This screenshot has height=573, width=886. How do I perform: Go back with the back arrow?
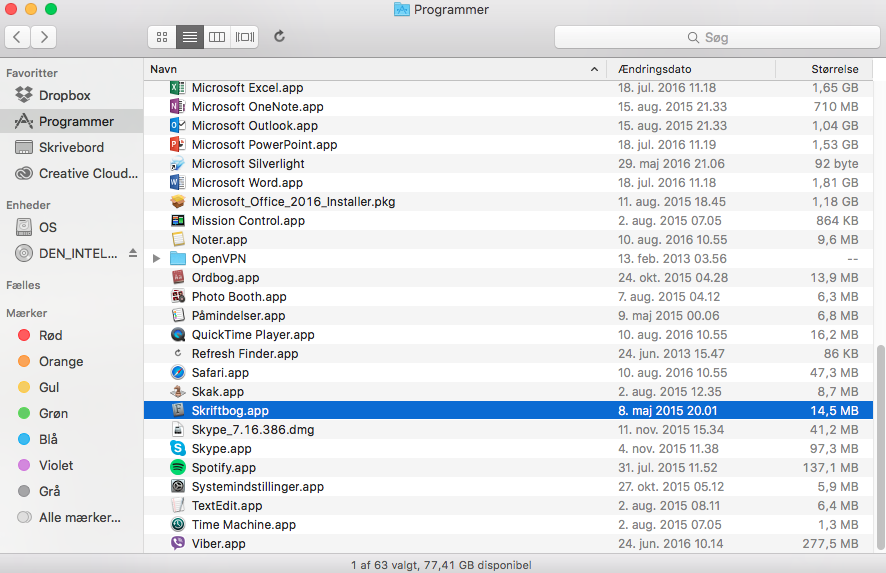pyautogui.click(x=18, y=37)
